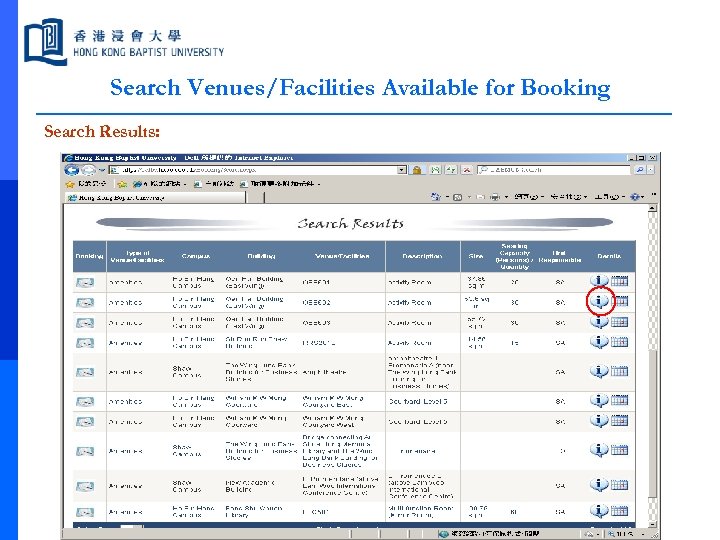Image resolution: width=720 pixels, height=540 pixels.
Task: Click the Building column header
Action: 261,256
